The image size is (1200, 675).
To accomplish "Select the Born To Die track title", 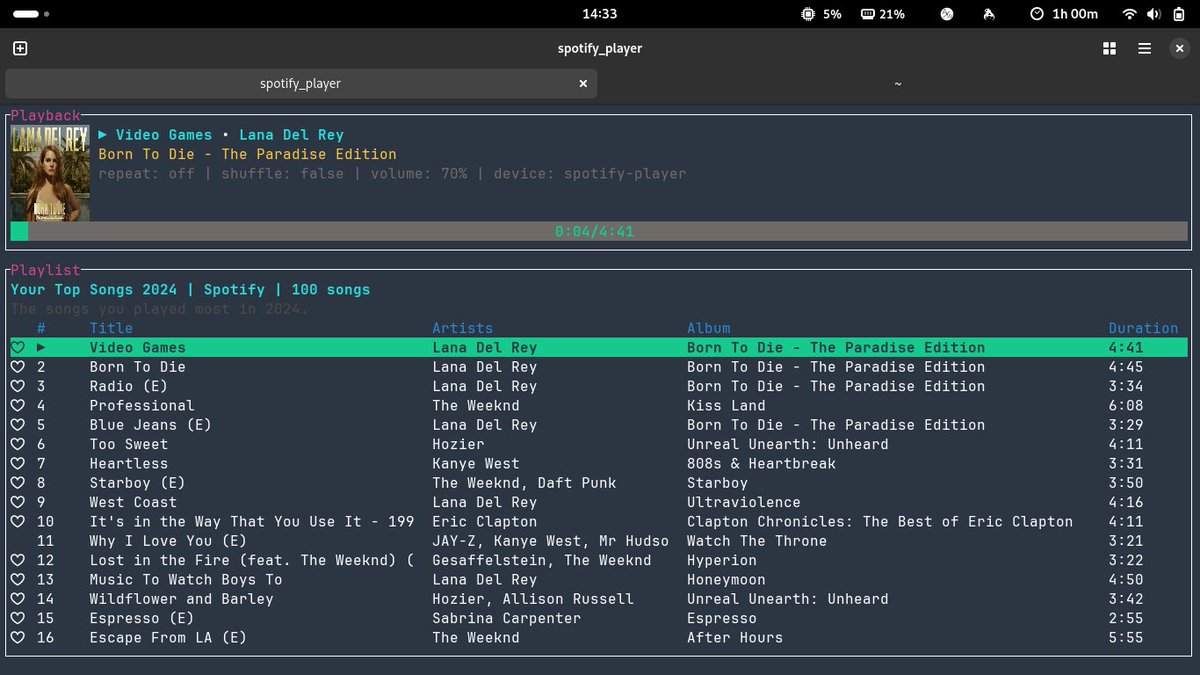I will 138,367.
